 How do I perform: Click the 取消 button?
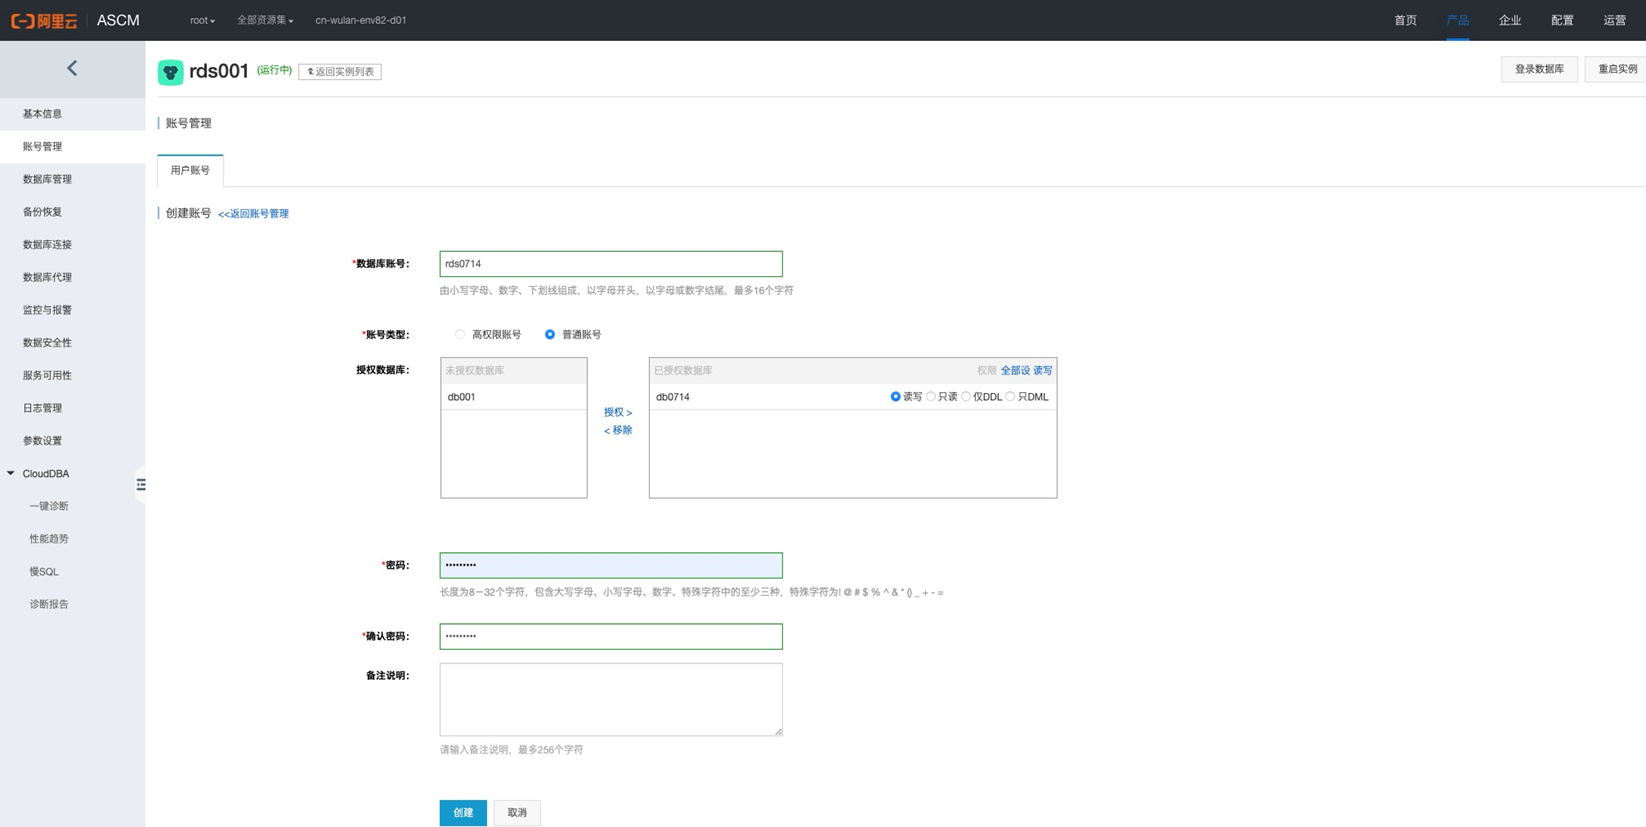517,813
